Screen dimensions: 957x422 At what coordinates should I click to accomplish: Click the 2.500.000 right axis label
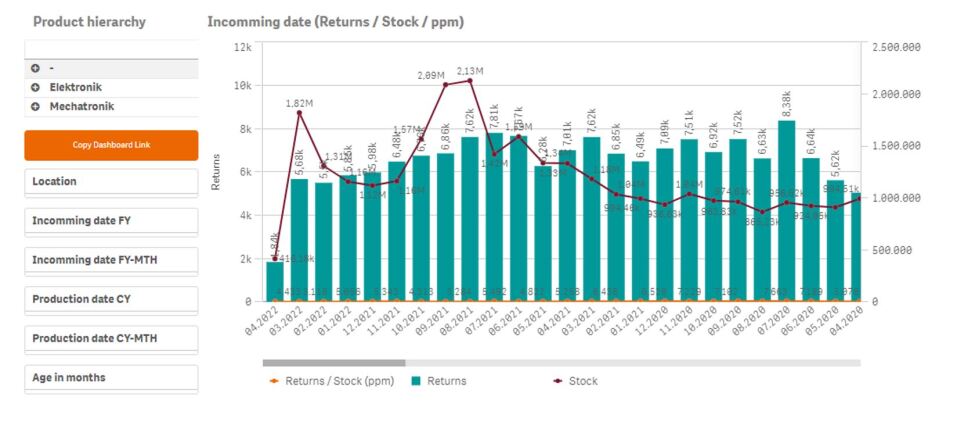click(896, 47)
